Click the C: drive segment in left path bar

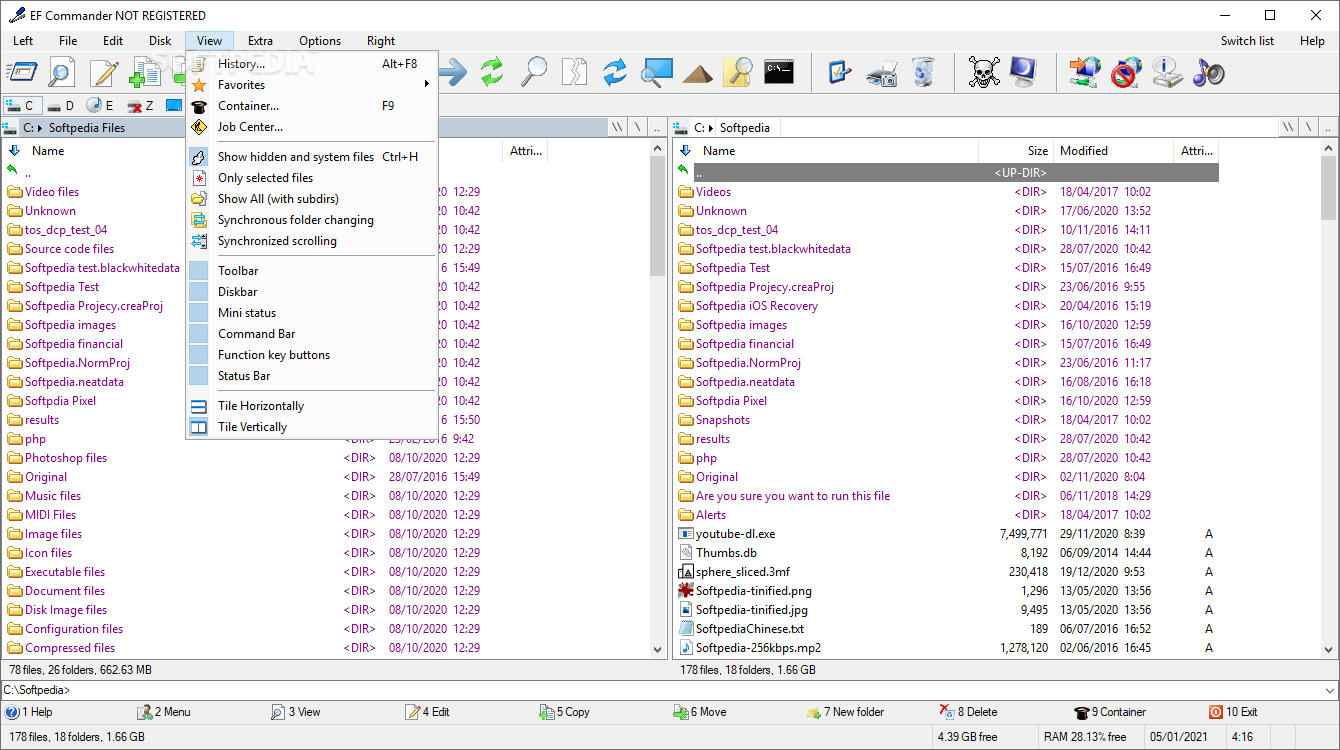point(30,128)
